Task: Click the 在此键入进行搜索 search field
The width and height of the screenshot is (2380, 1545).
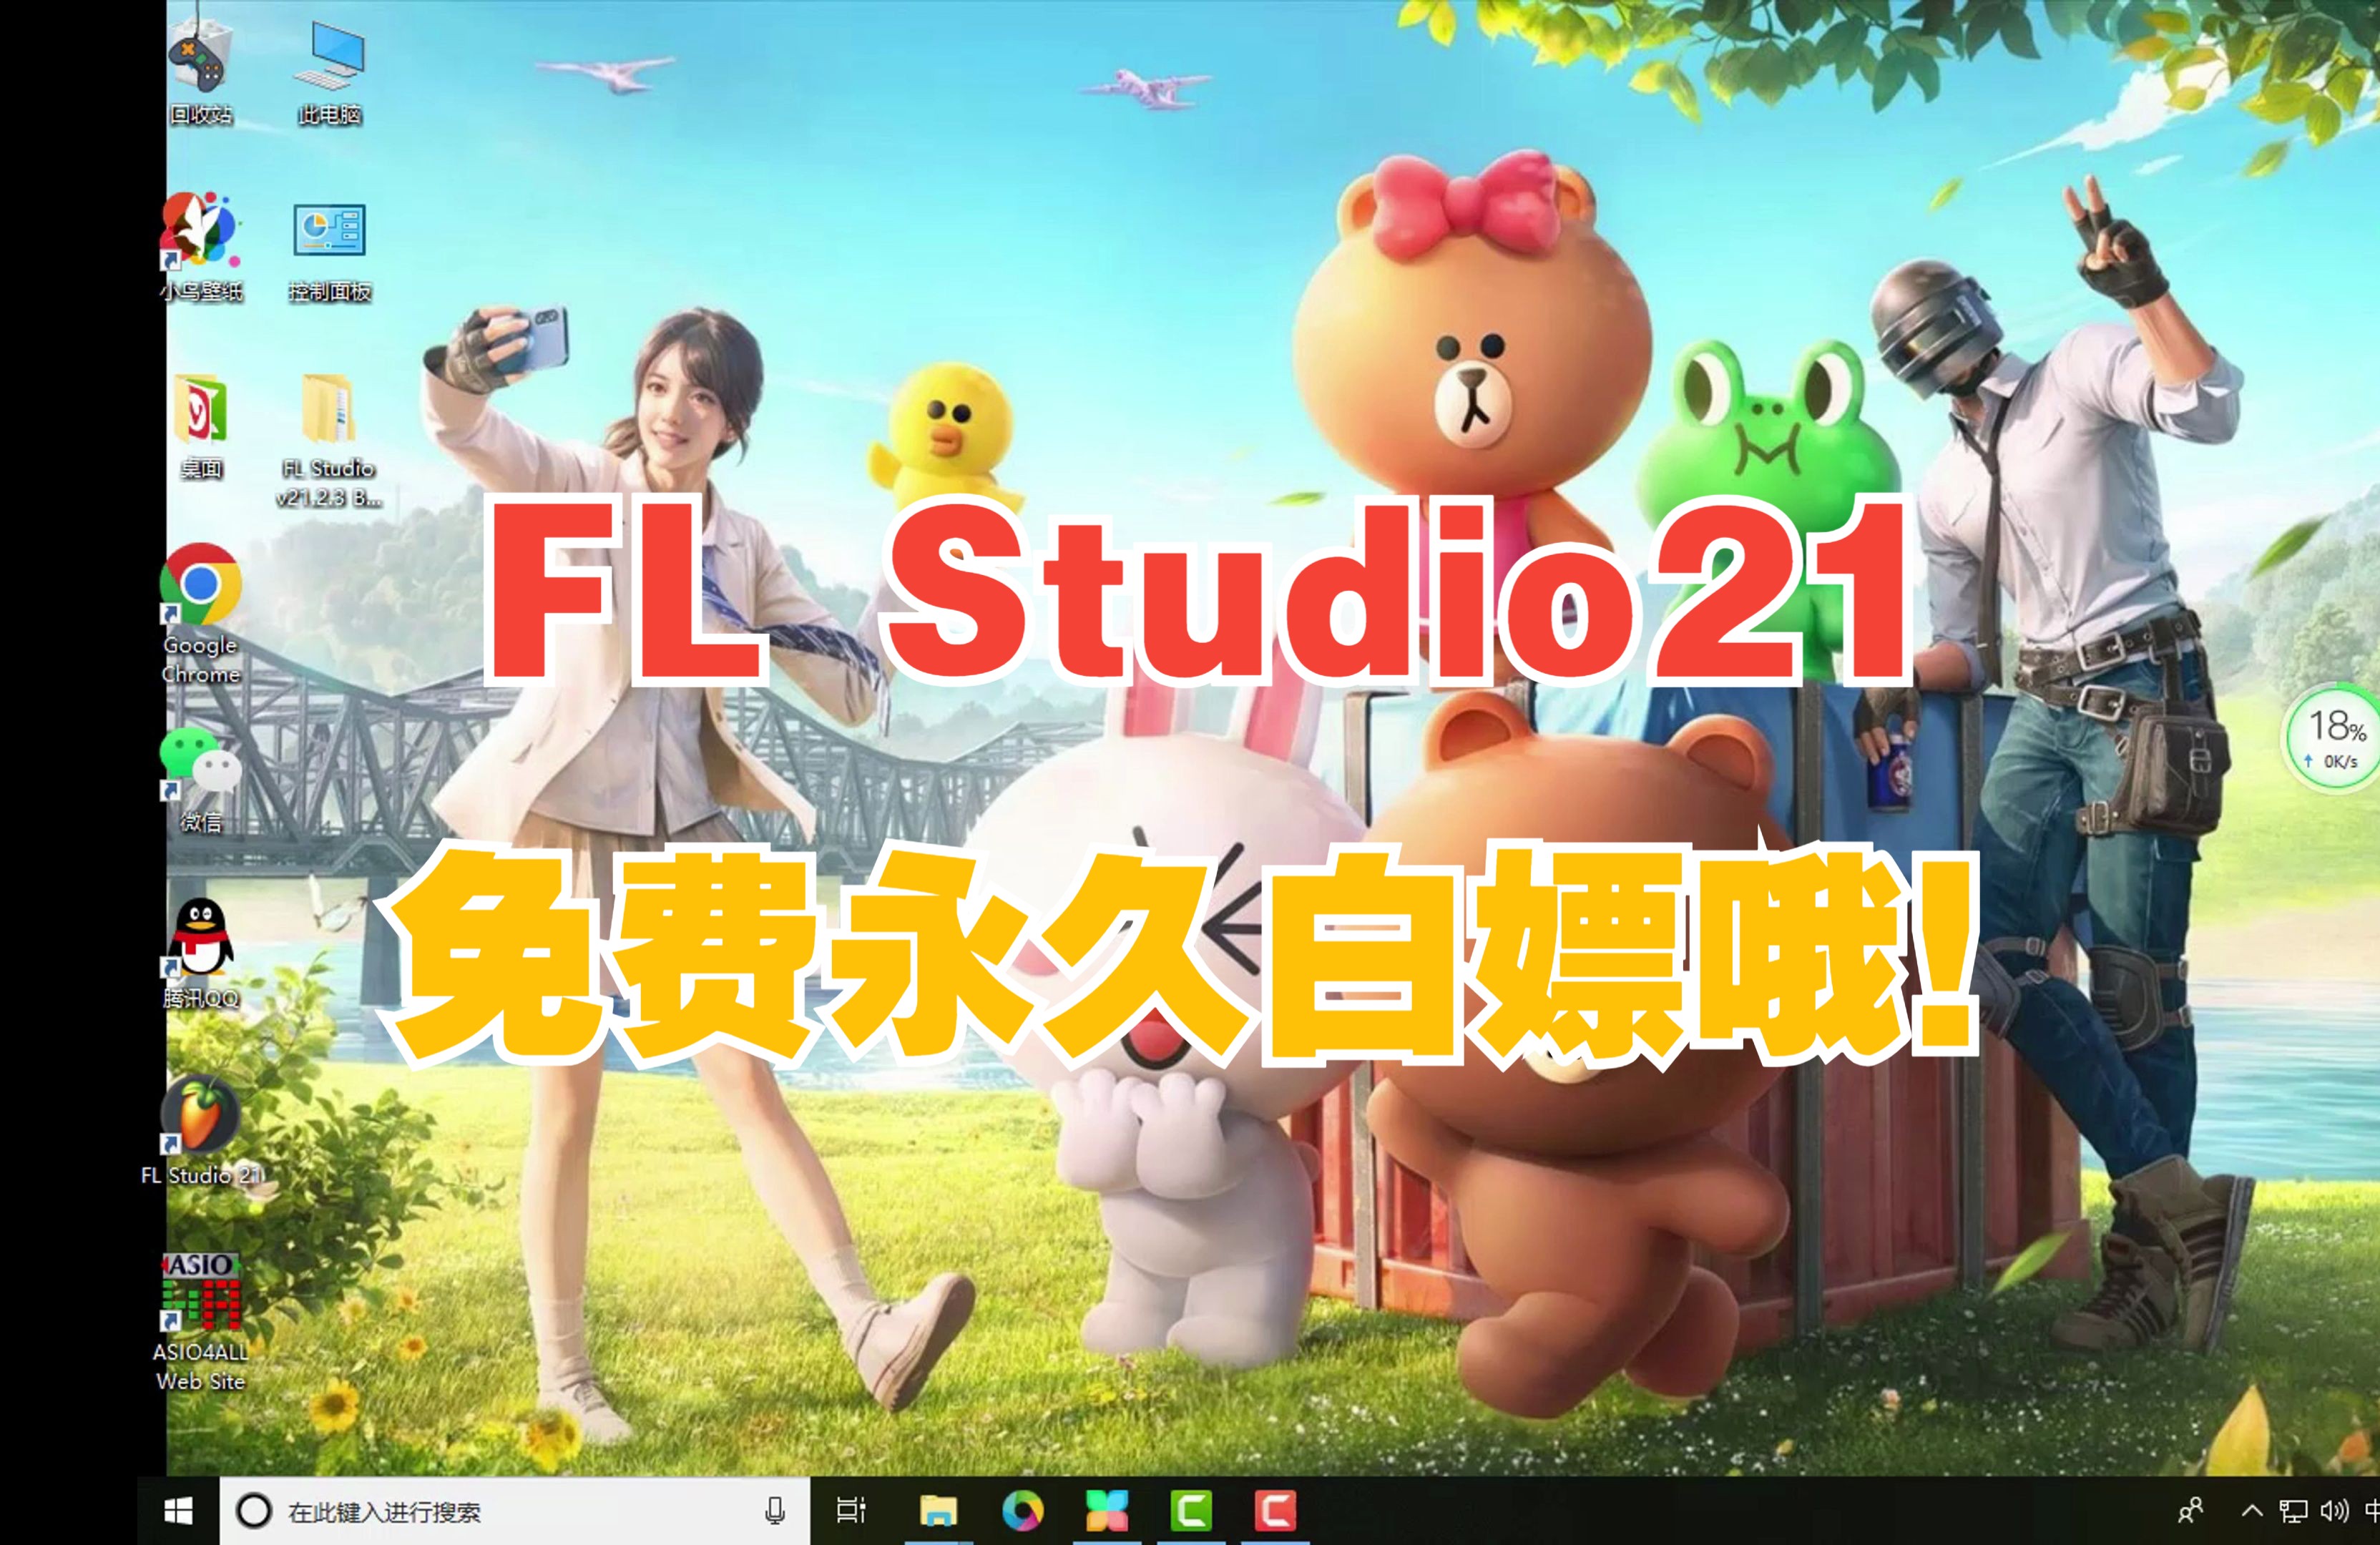Action: pos(515,1511)
